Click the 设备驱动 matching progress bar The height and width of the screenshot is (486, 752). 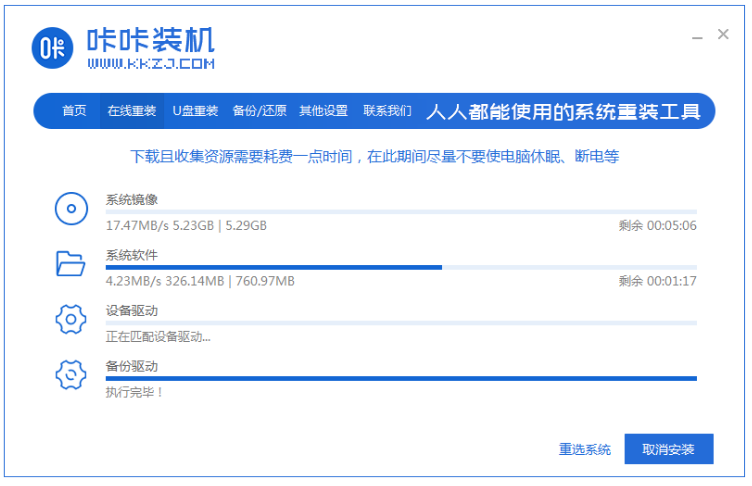pos(400,323)
